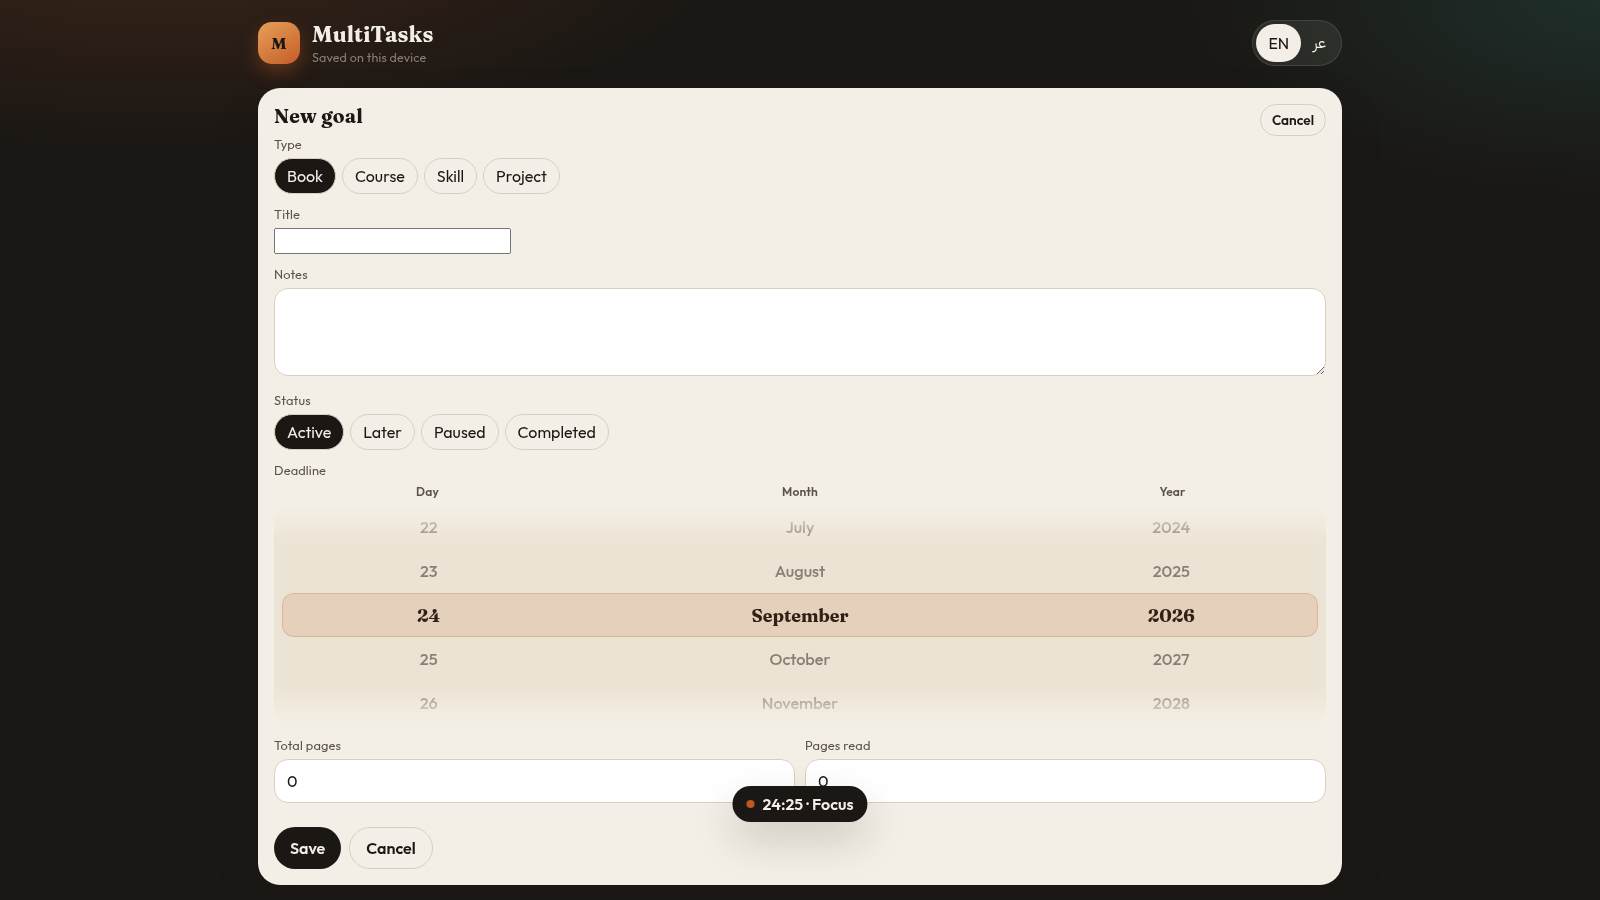The height and width of the screenshot is (900, 1600).
Task: Select Project goal type
Action: click(521, 176)
